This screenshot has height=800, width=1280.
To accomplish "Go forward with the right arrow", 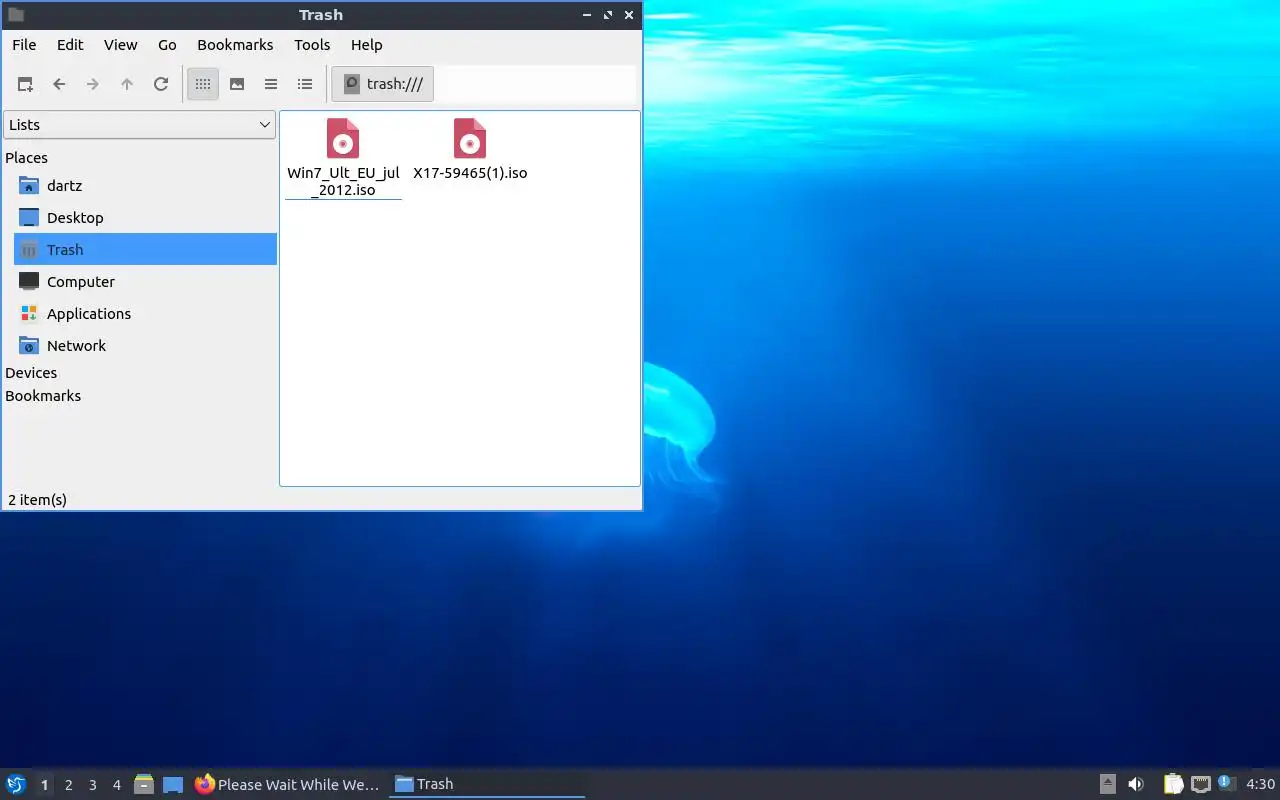I will click(93, 84).
